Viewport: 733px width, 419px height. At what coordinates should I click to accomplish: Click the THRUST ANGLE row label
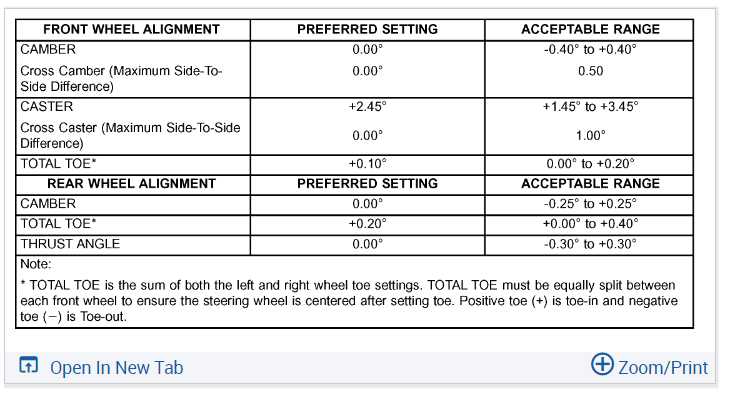point(70,244)
